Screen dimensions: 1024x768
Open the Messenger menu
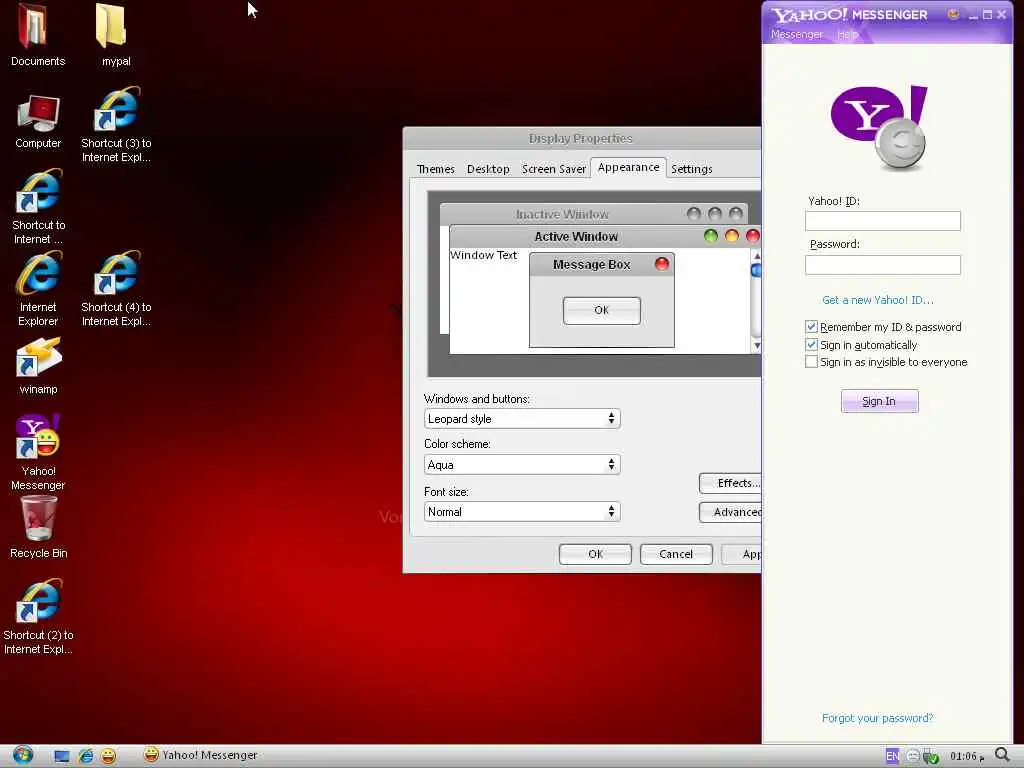pyautogui.click(x=797, y=34)
